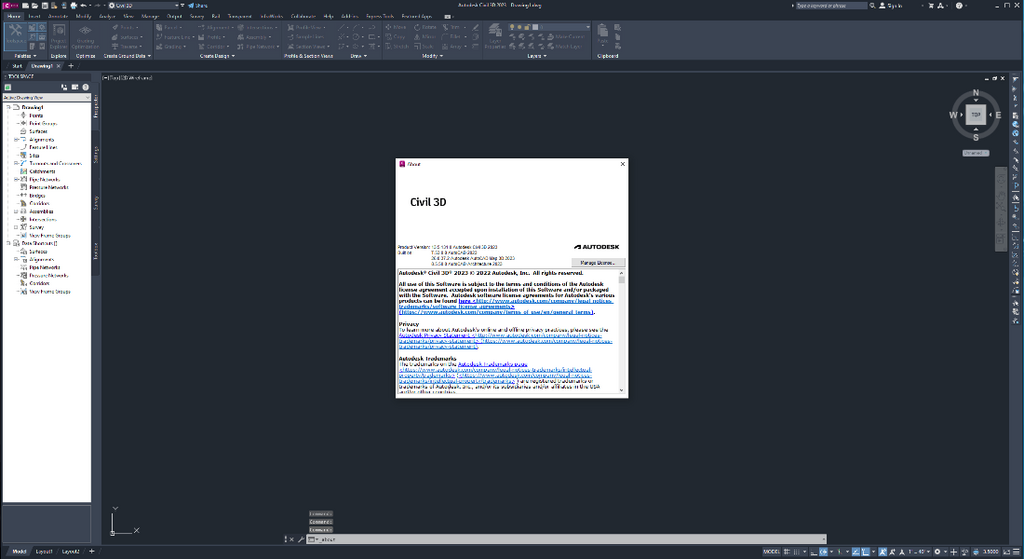This screenshot has height=559, width=1024.
Task: Select the Grading tool in Create Design
Action: tap(170, 46)
